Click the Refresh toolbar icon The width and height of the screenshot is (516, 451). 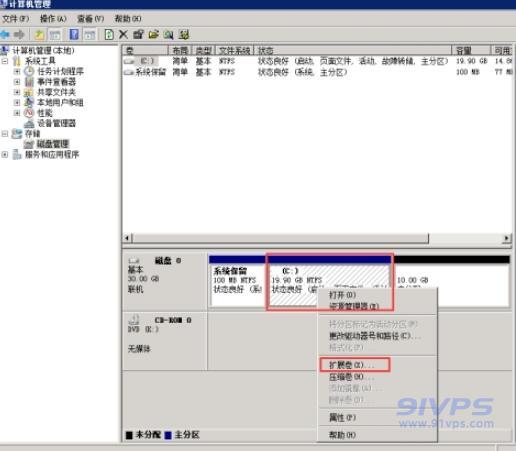point(109,34)
